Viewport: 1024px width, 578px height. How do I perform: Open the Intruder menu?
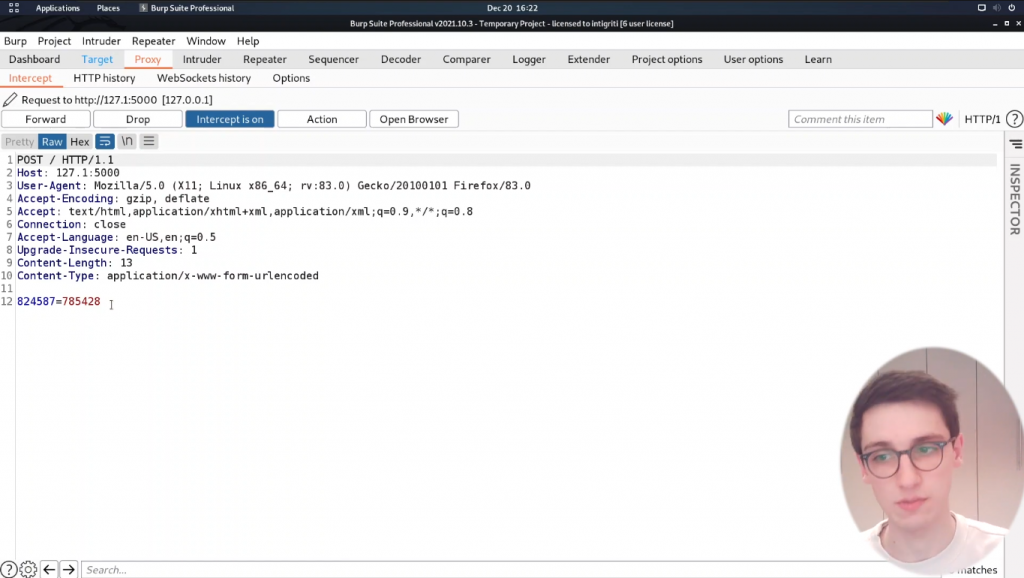[x=101, y=40]
